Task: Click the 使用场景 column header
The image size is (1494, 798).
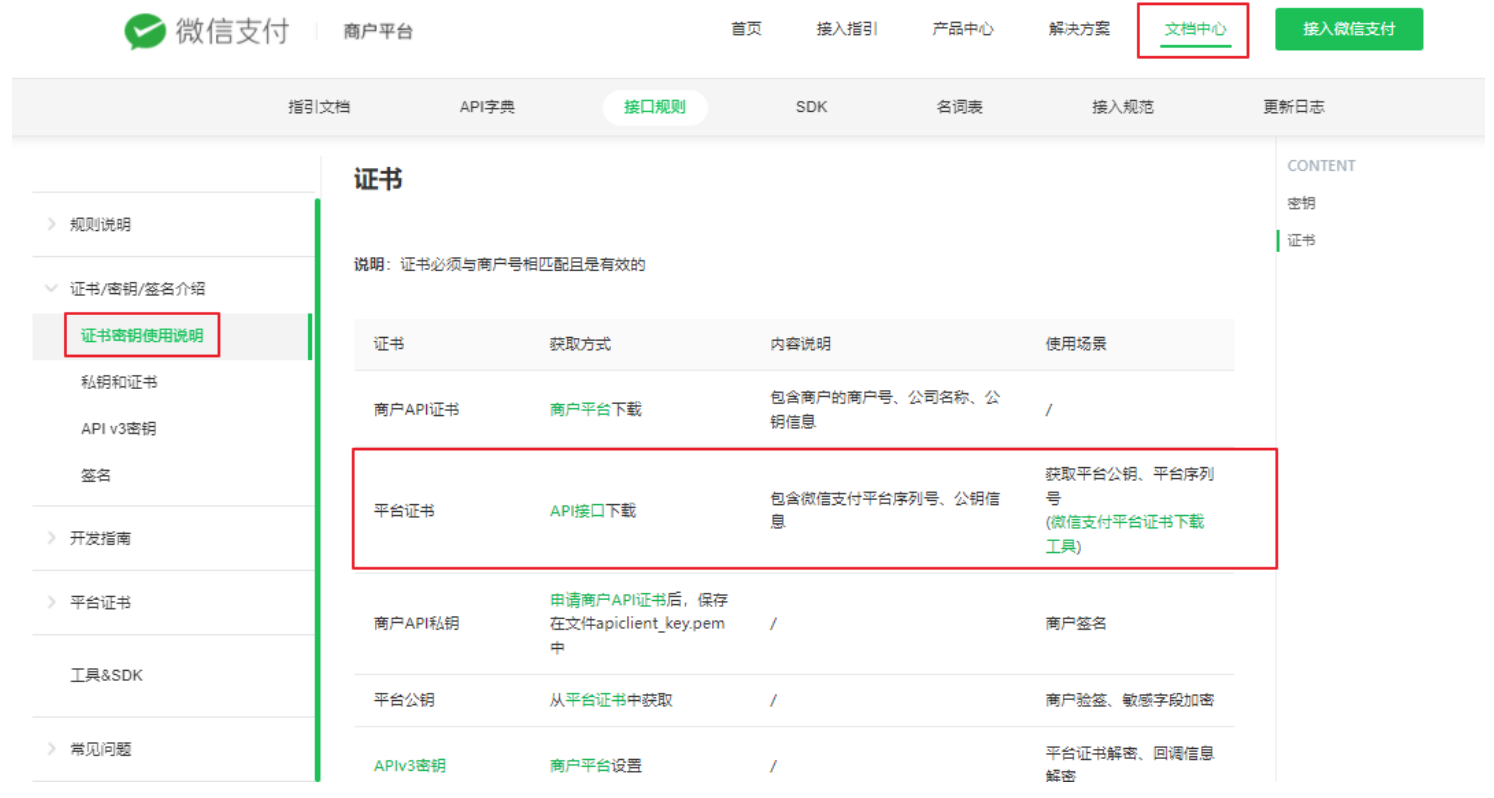Action: (x=1076, y=344)
